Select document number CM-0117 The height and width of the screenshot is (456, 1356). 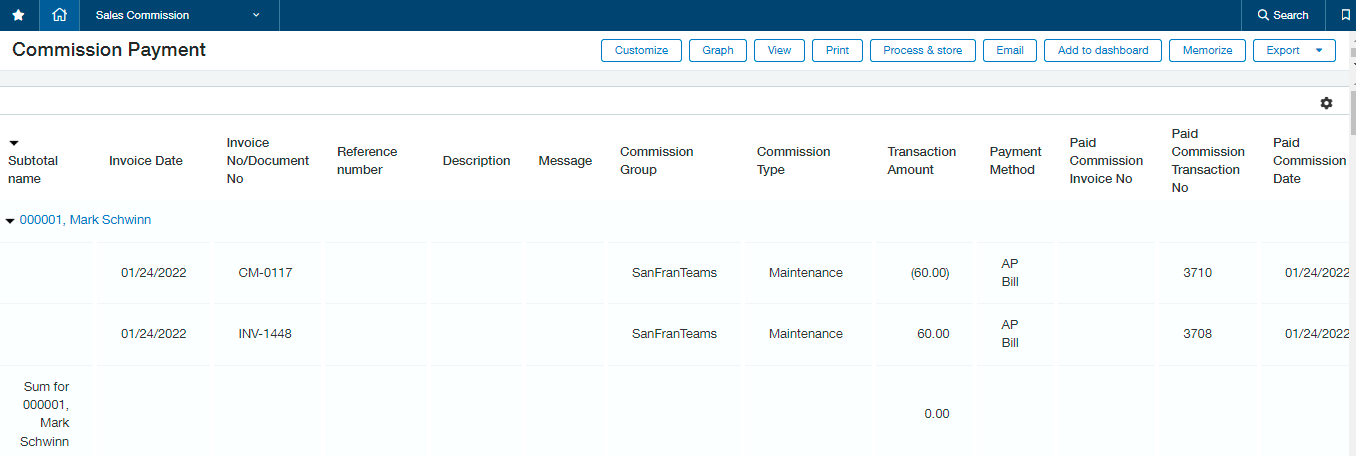(266, 273)
